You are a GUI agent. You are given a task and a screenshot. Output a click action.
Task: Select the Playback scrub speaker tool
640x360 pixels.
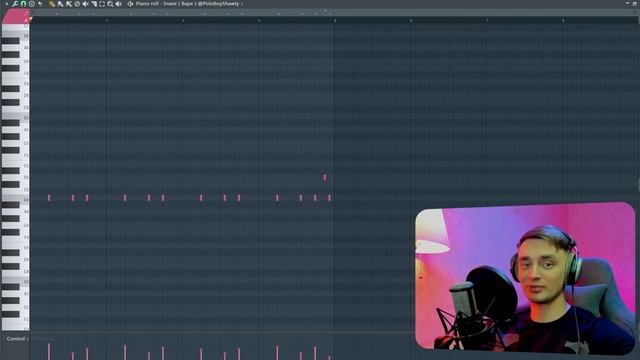tap(118, 4)
